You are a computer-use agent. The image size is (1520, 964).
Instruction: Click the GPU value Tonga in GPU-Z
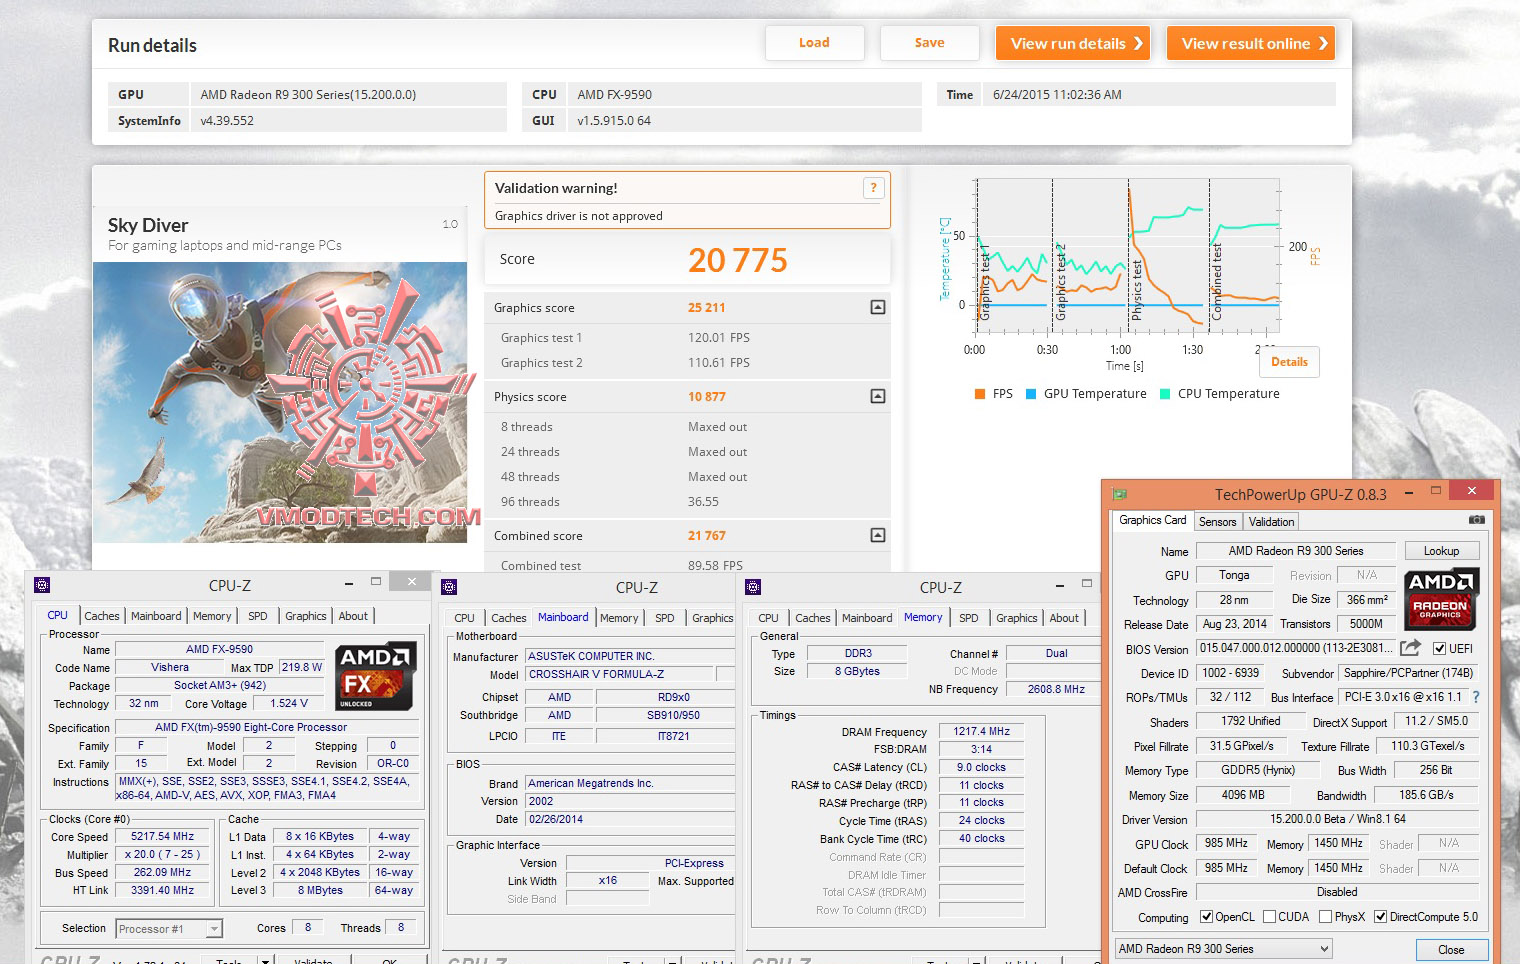[1234, 575]
